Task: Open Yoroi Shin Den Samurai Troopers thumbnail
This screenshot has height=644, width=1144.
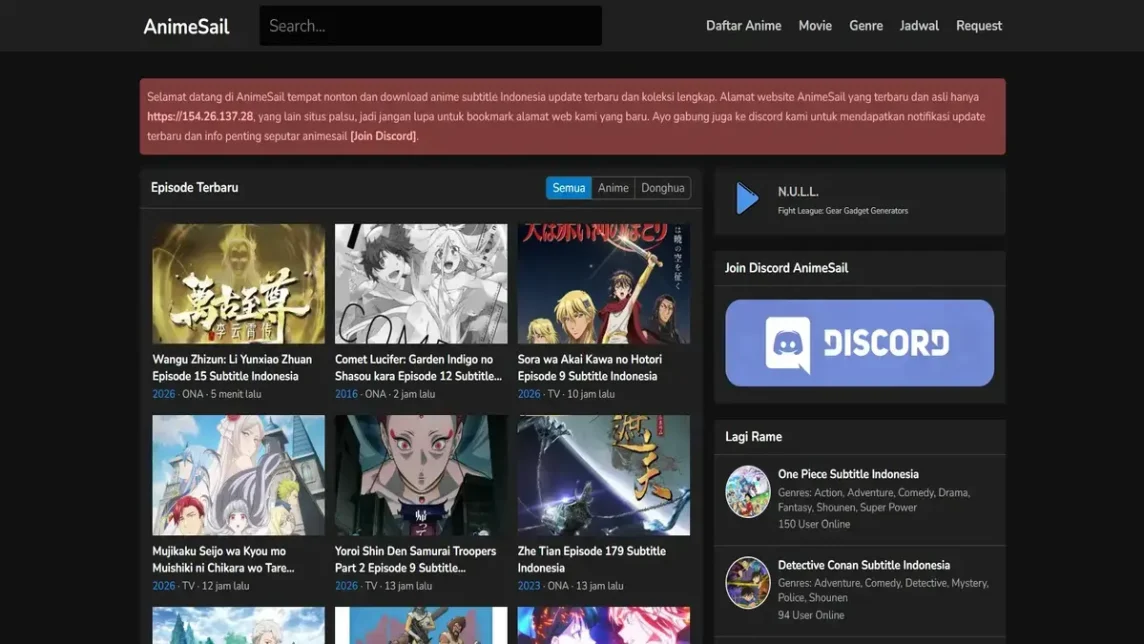Action: [421, 476]
